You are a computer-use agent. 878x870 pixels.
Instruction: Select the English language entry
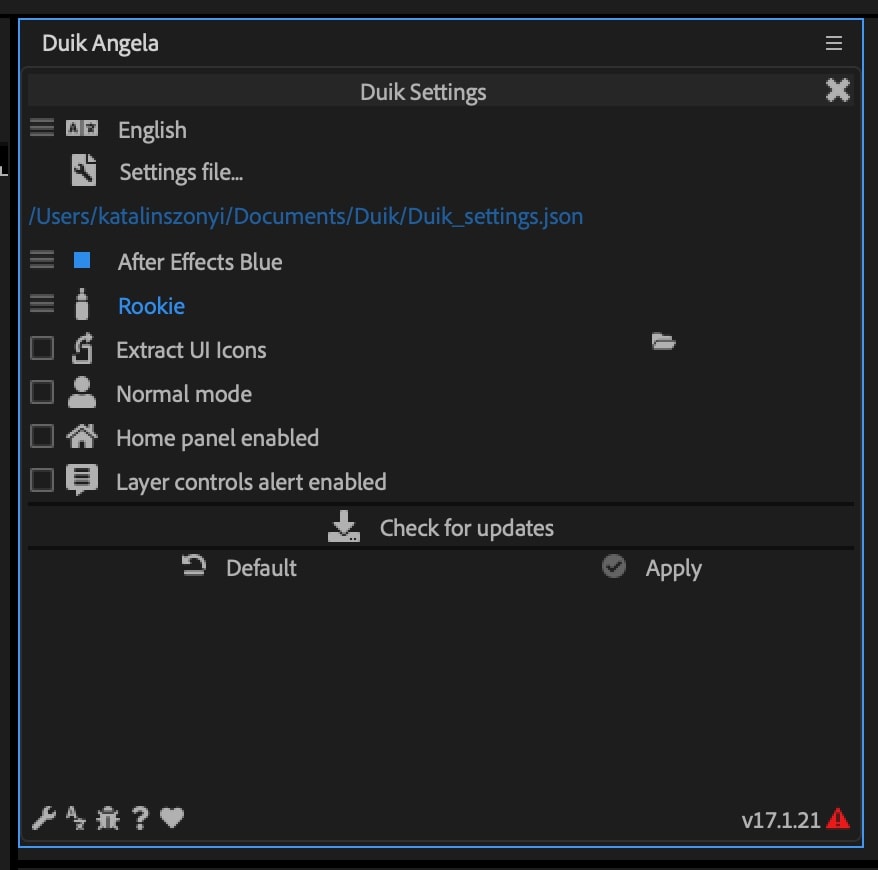(152, 130)
